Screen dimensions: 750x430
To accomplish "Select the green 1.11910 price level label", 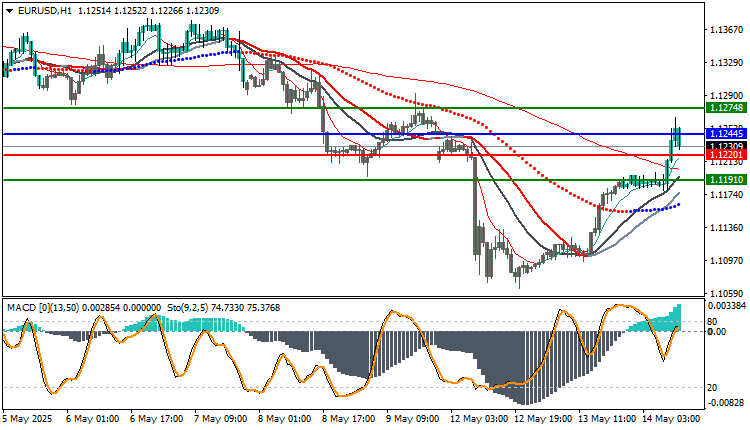I will pyautogui.click(x=726, y=179).
